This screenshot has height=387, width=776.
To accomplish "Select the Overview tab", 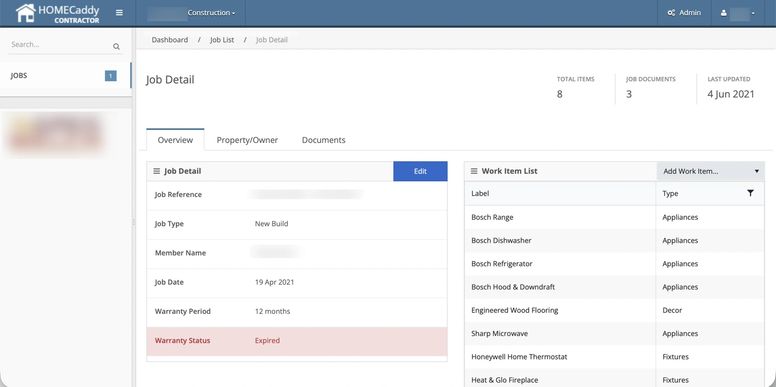I will click(x=175, y=140).
